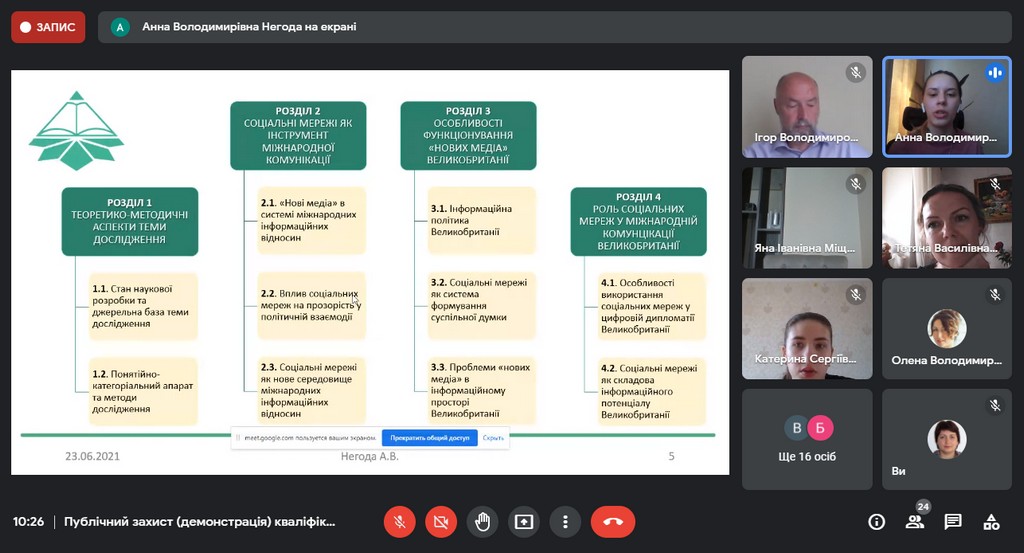1024x553 pixels.
Task: Turn on the camera button
Action: pyautogui.click(x=441, y=521)
